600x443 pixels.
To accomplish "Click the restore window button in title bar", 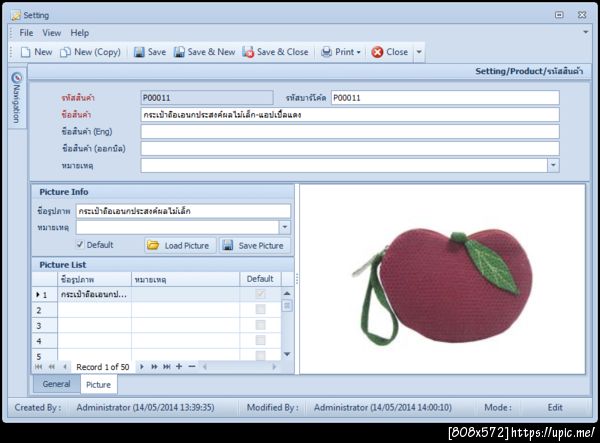I will 559,15.
